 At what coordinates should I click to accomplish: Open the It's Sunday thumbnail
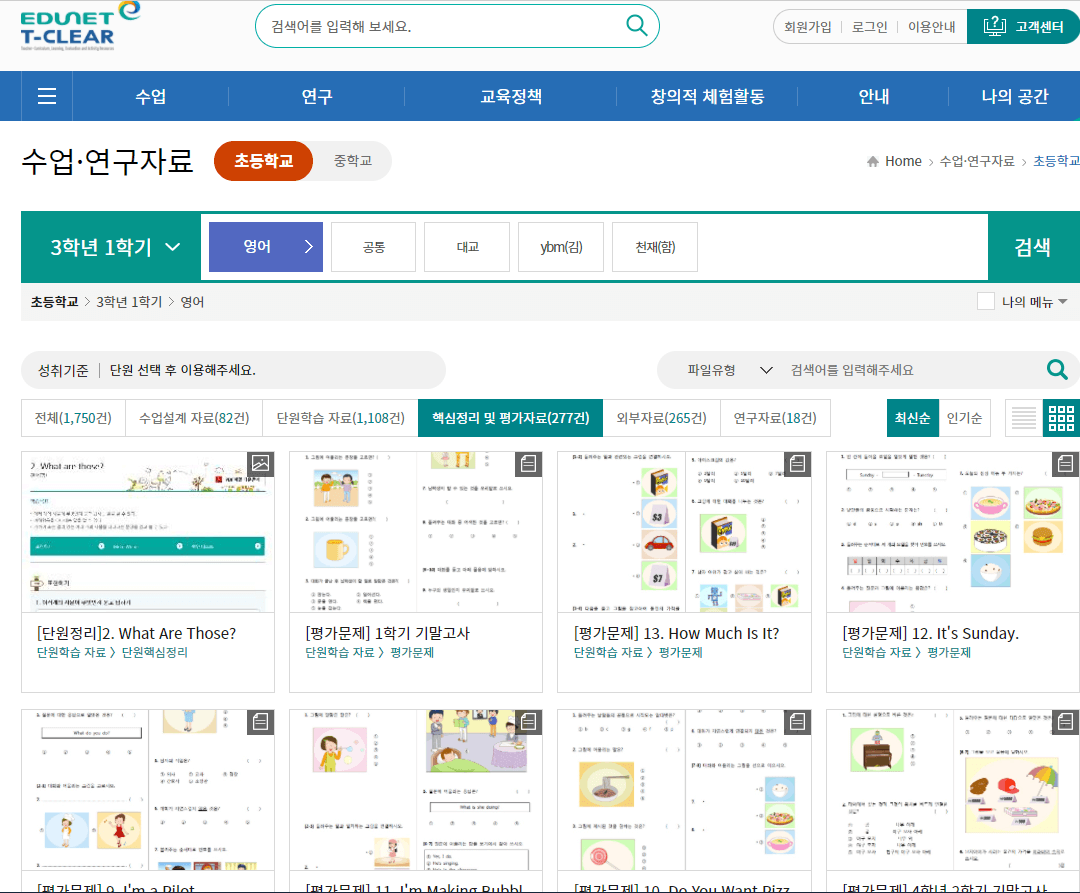tap(953, 532)
